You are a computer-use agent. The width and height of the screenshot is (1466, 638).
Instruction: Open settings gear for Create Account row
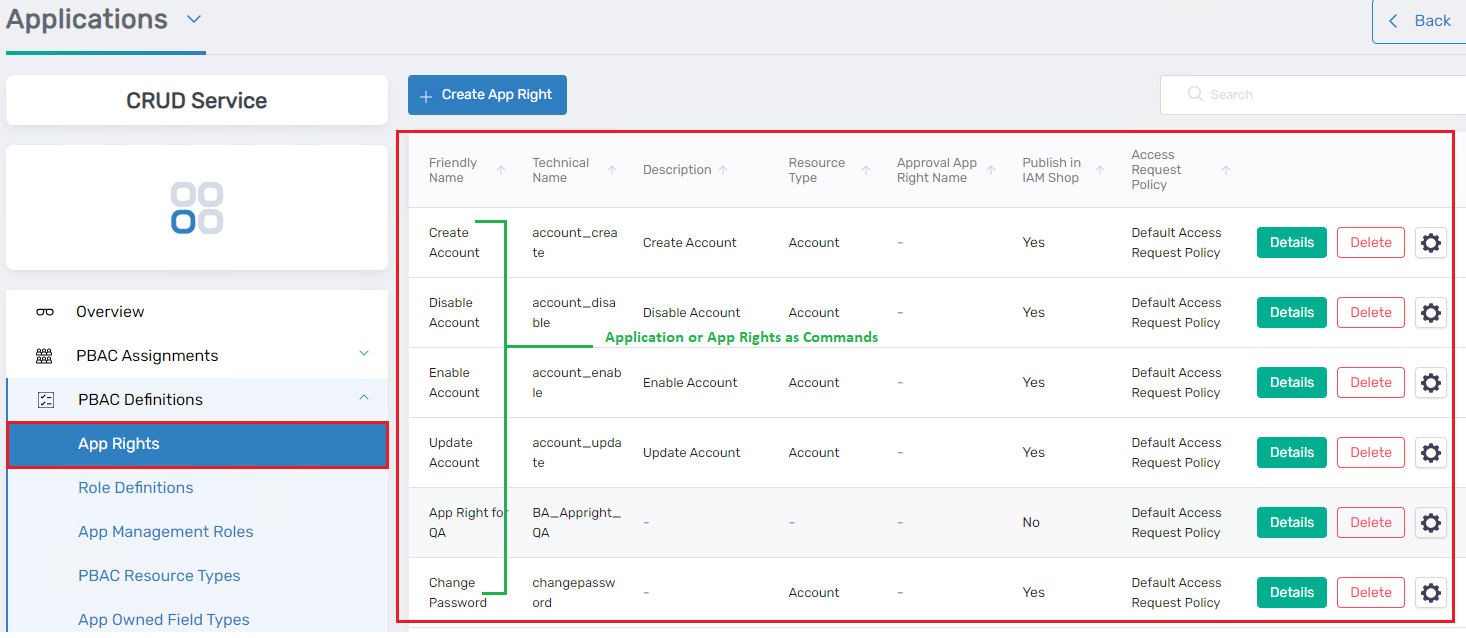1431,243
